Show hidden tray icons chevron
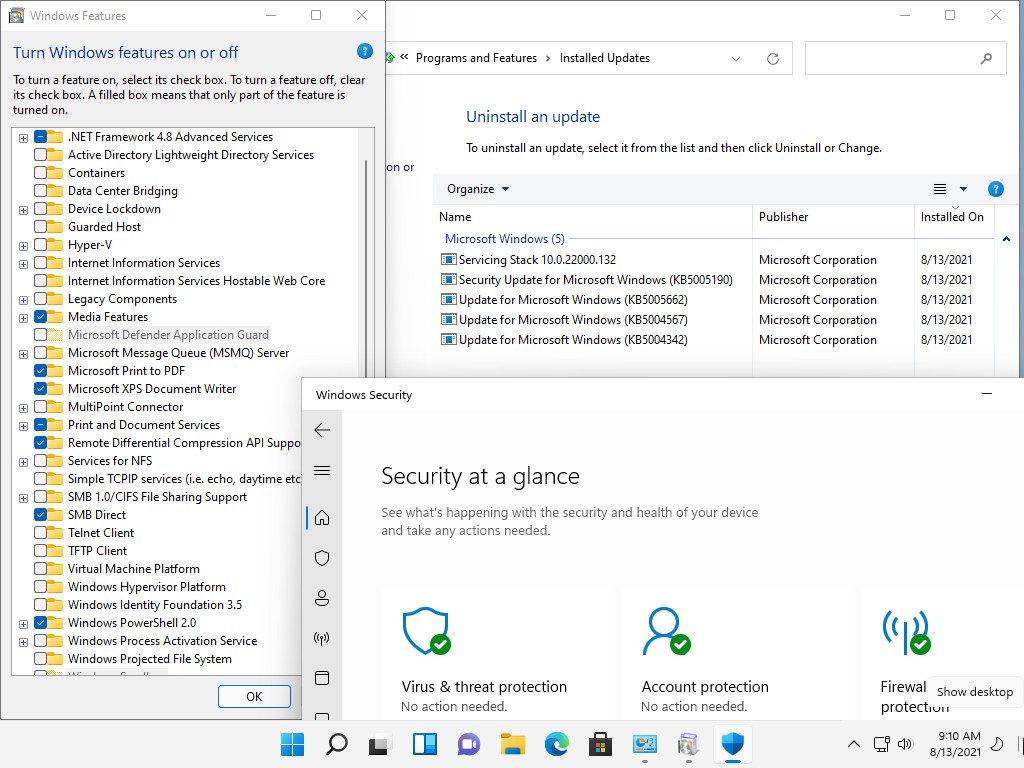 (x=854, y=744)
